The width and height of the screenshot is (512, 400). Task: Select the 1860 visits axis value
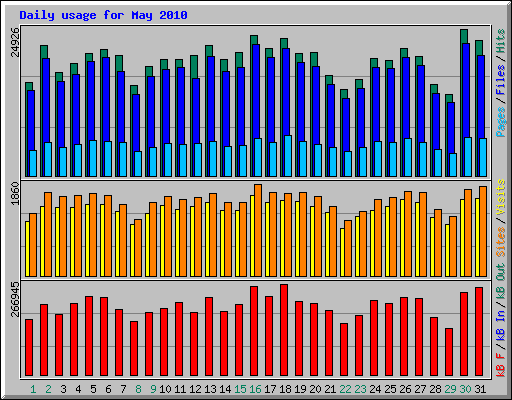[x=15, y=193]
